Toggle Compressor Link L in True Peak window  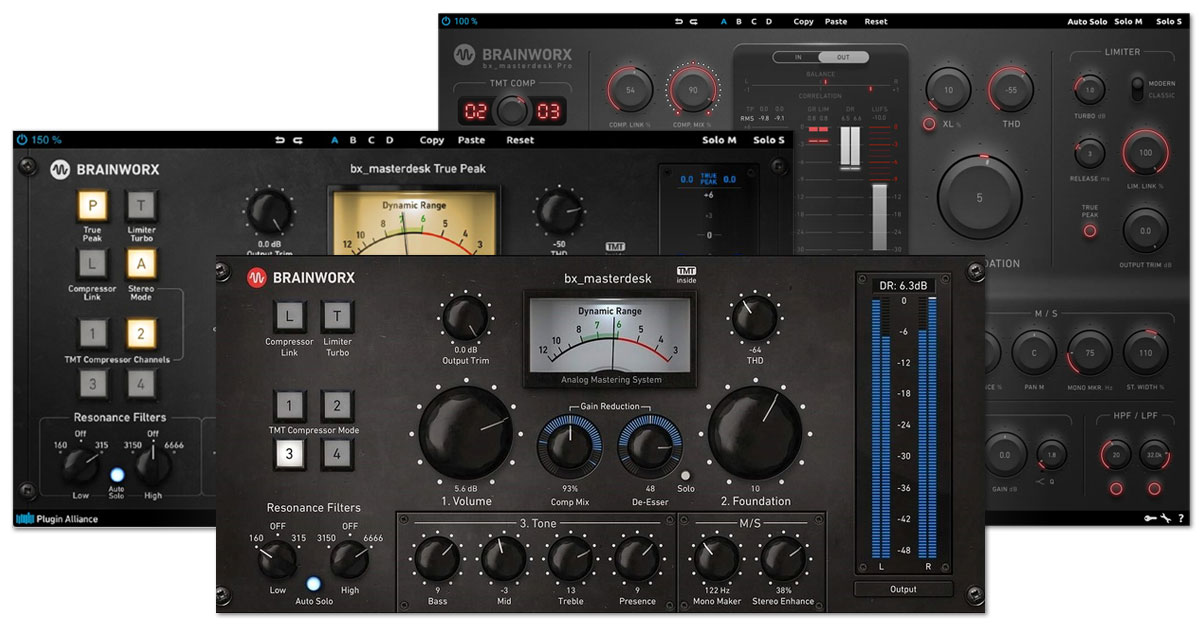93,264
